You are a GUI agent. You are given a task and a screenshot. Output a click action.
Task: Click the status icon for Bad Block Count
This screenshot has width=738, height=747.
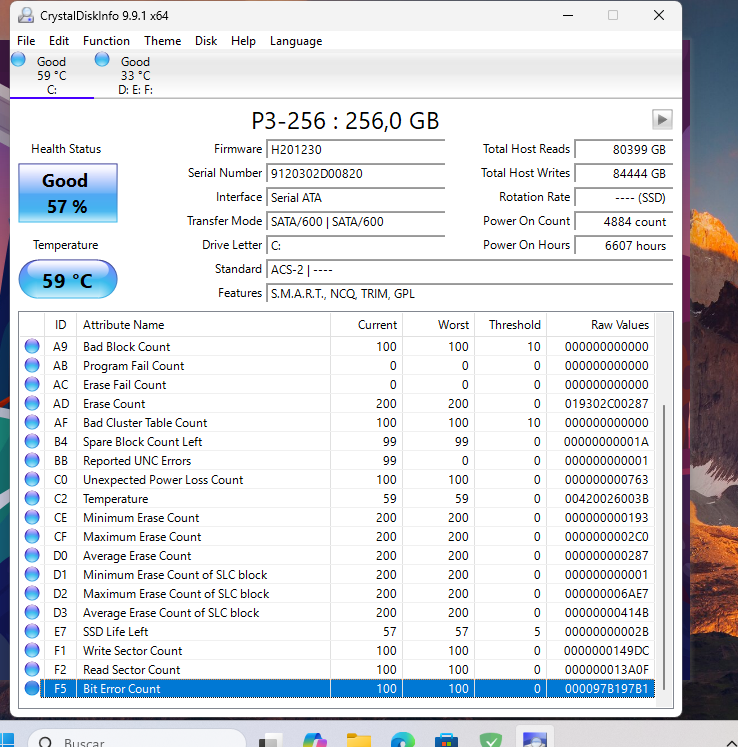pyautogui.click(x=32, y=346)
